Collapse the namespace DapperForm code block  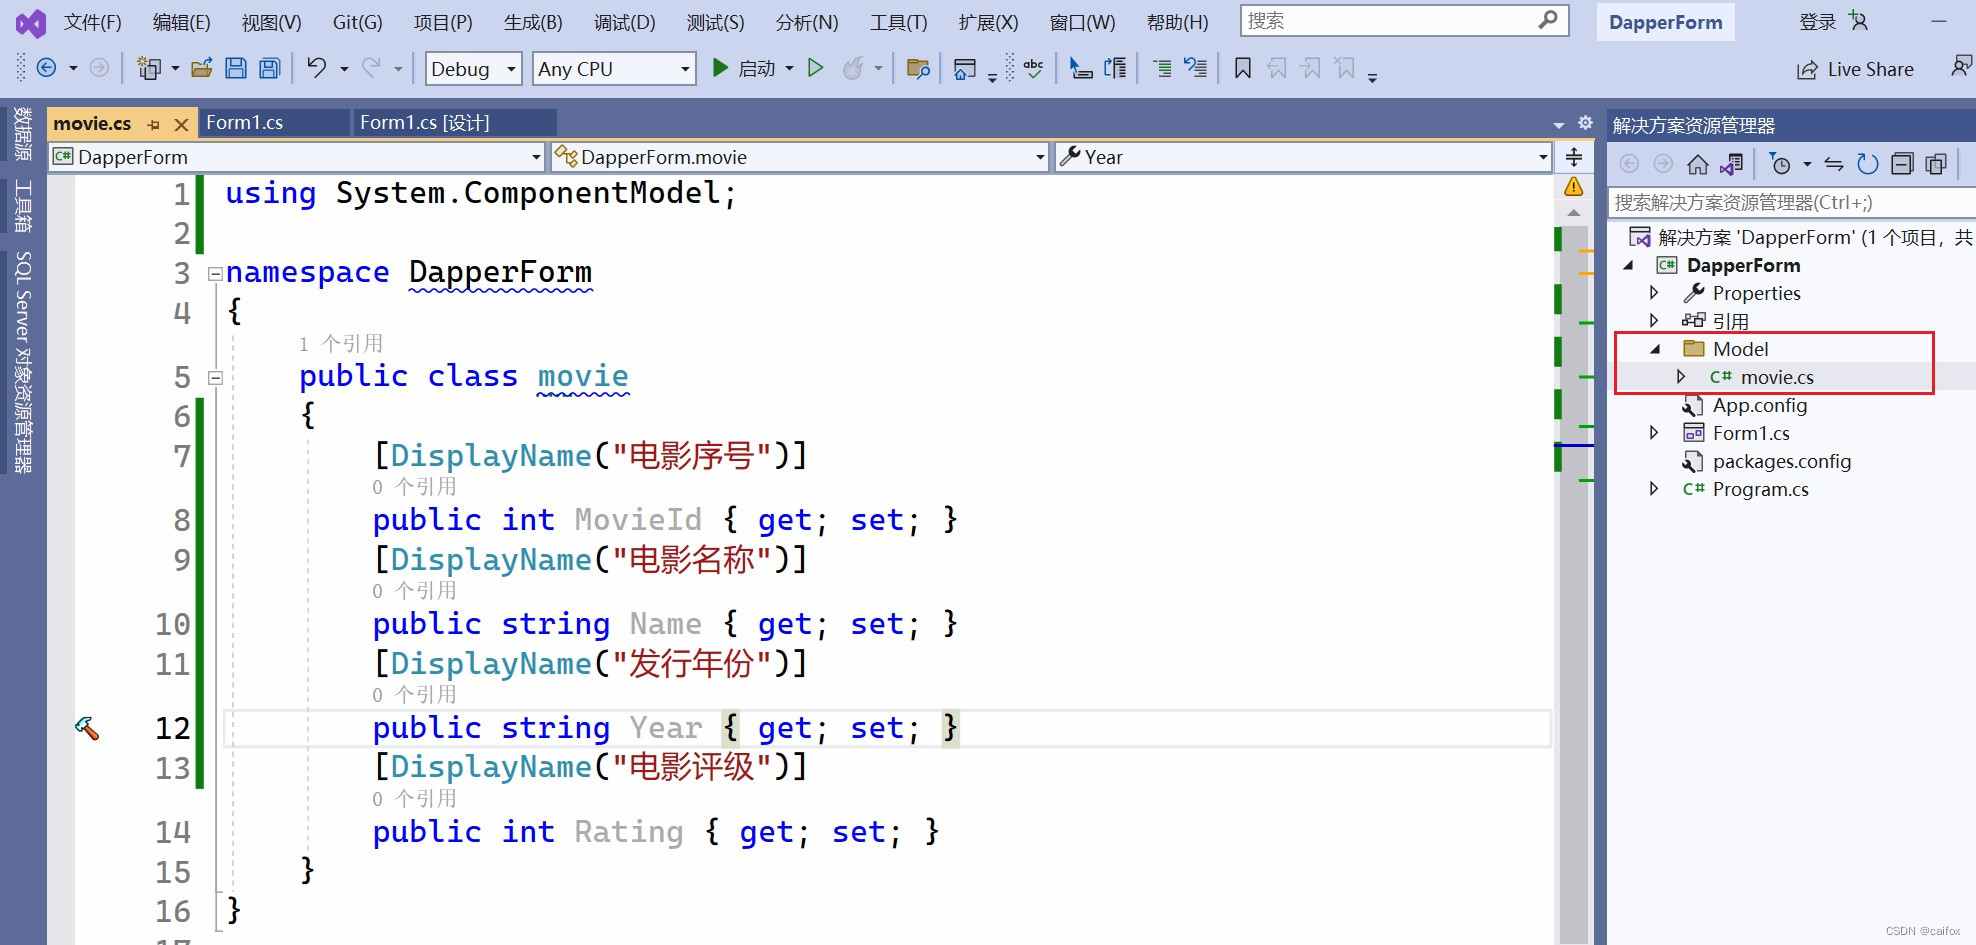pyautogui.click(x=215, y=273)
